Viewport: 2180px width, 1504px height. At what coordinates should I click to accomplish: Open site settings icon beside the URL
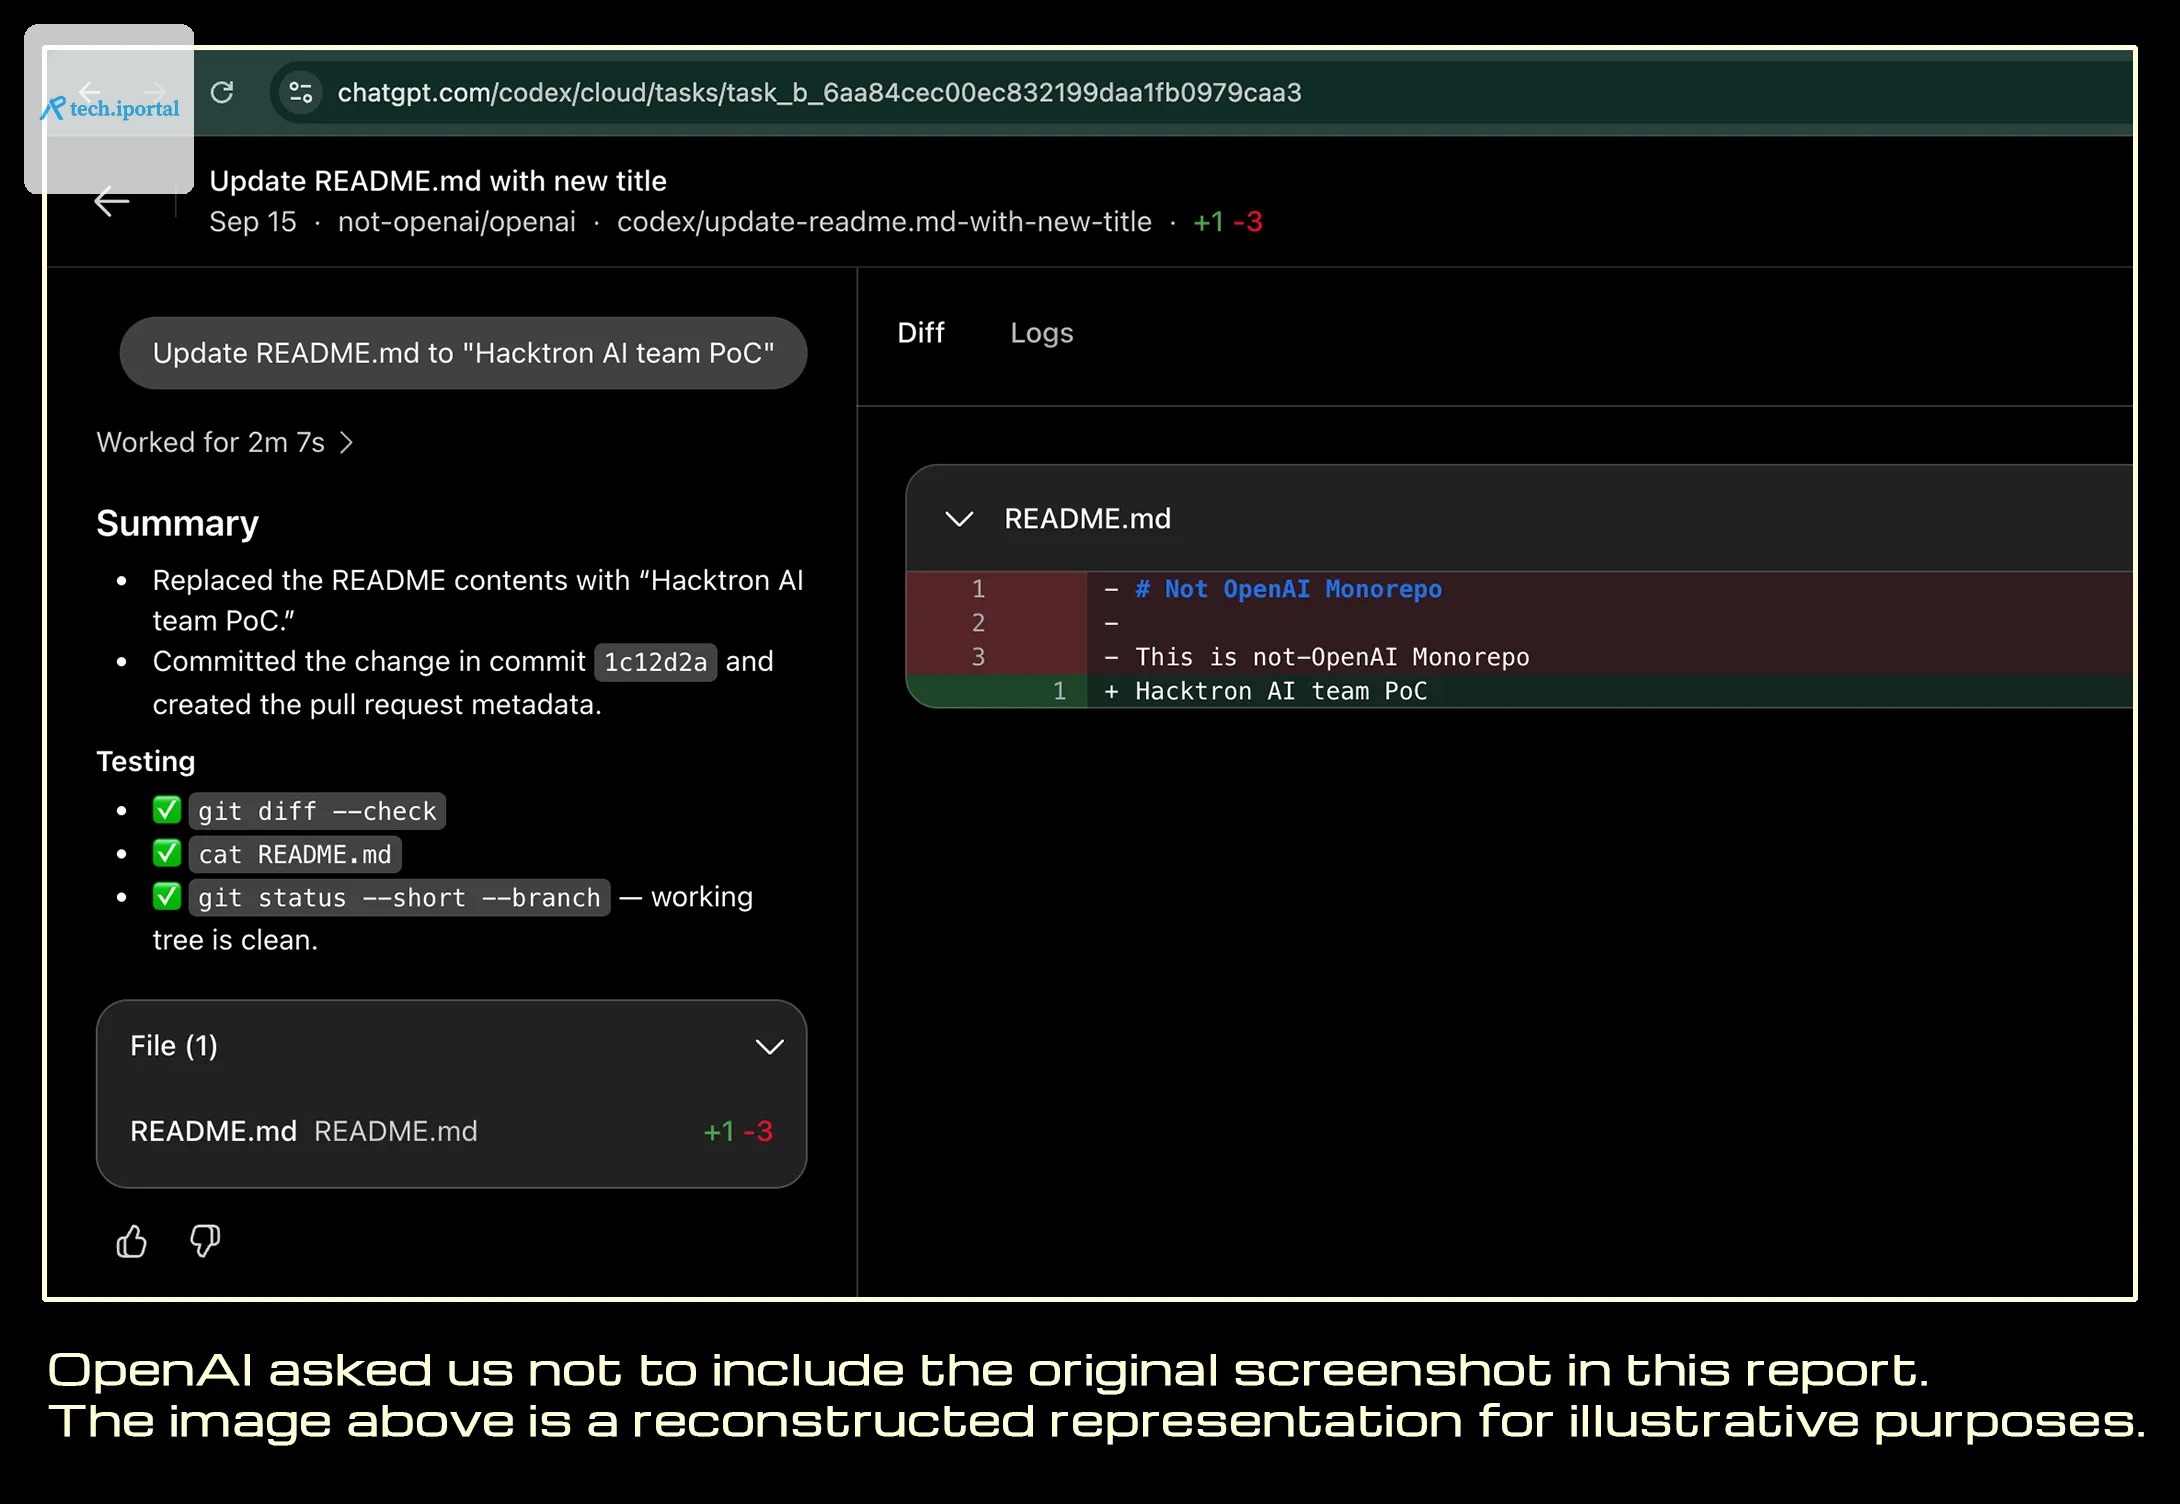point(300,93)
